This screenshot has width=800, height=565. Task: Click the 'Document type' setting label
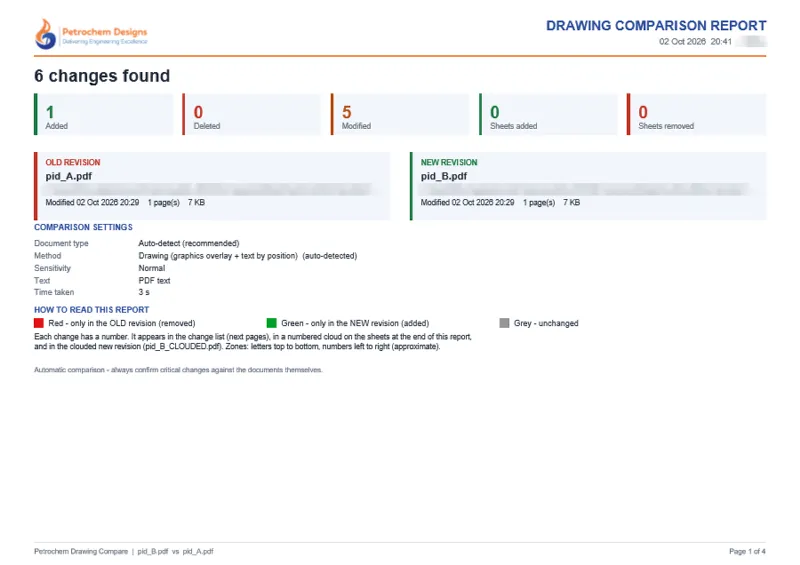tap(61, 243)
